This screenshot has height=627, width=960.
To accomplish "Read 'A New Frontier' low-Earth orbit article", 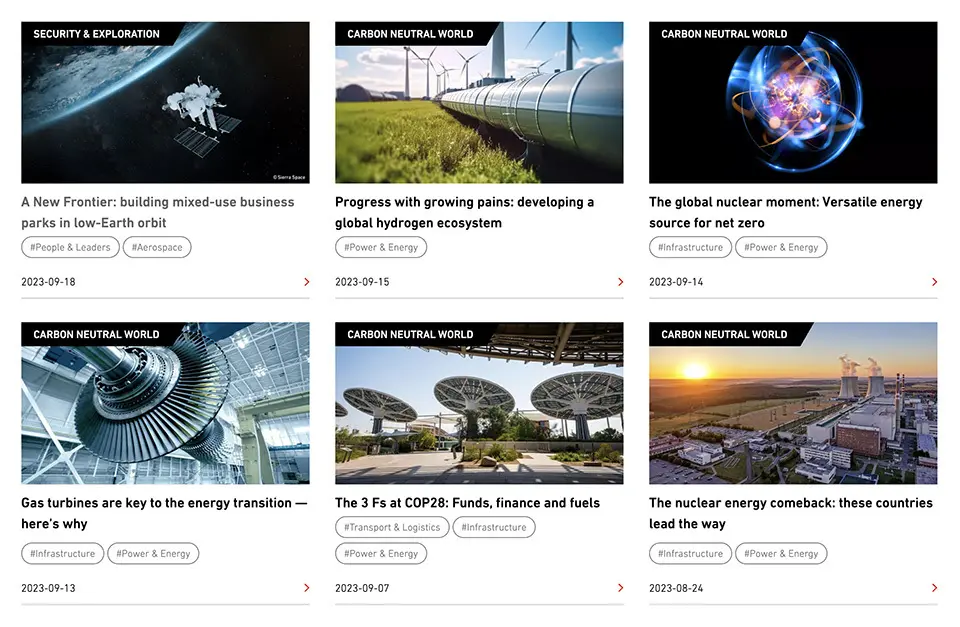I will coord(158,212).
